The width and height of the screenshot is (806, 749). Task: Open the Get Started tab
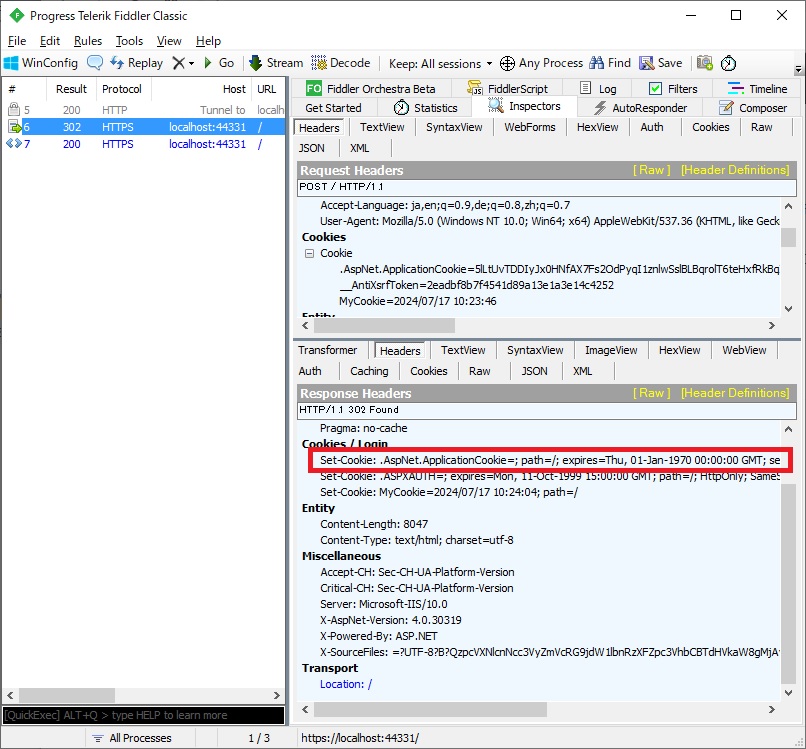coord(333,108)
